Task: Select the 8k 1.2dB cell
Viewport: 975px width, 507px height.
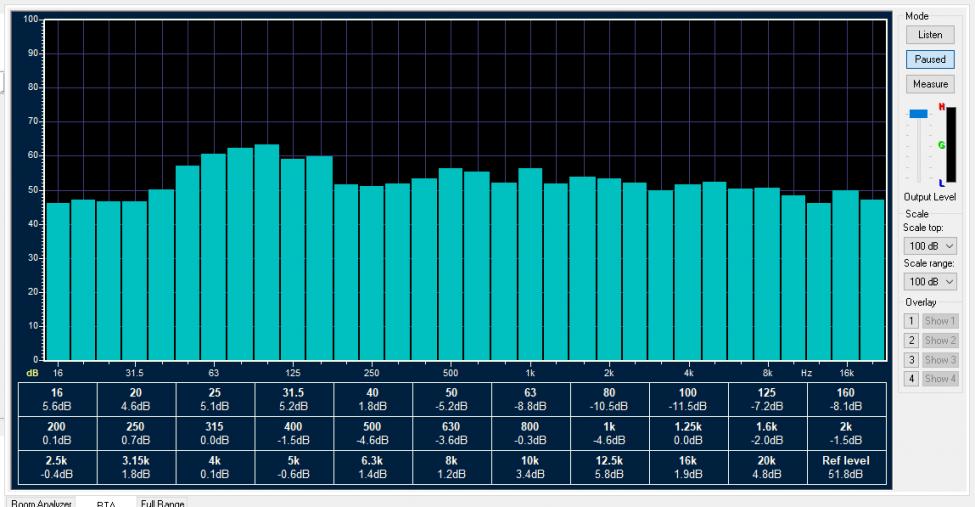Action: pyautogui.click(x=452, y=467)
